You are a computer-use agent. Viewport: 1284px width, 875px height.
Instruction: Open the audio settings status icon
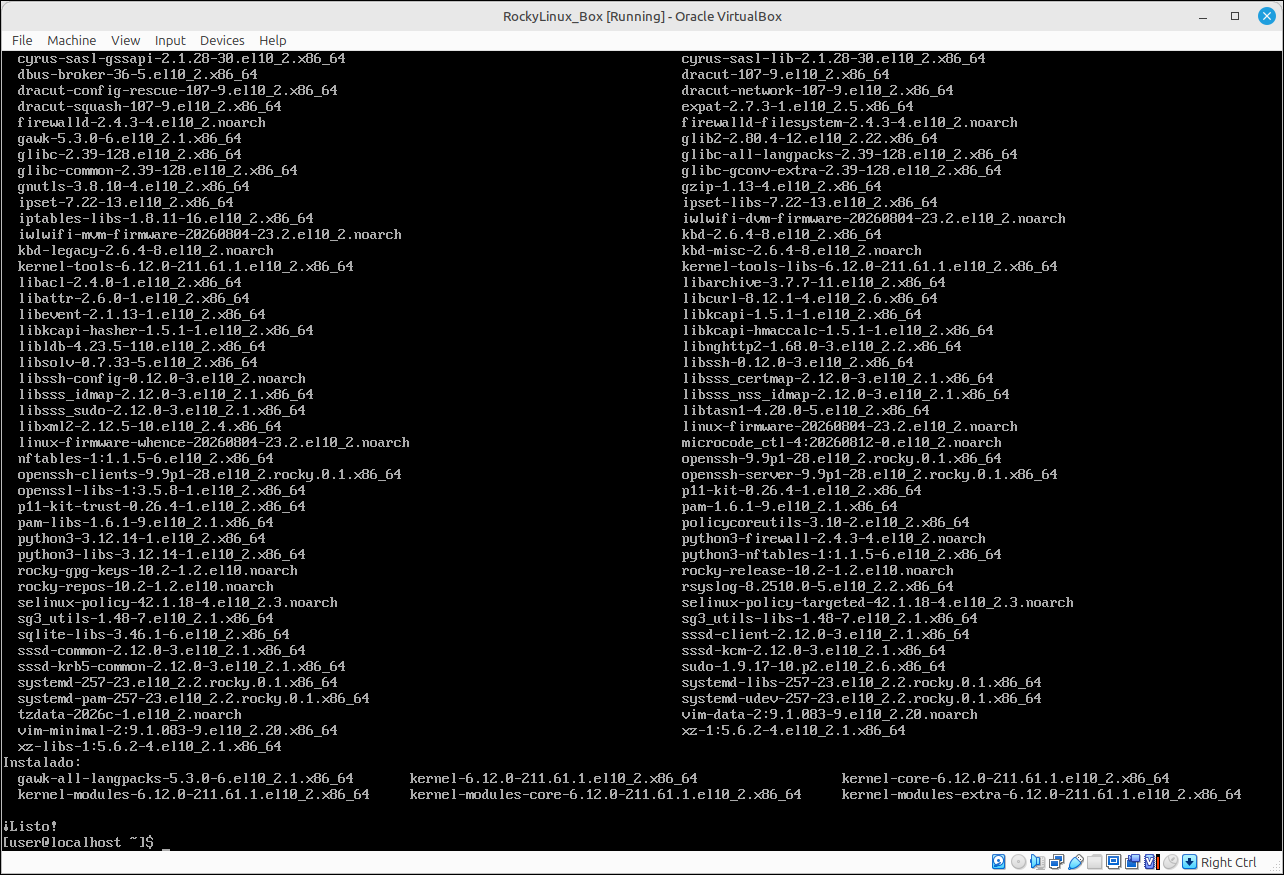1037,862
